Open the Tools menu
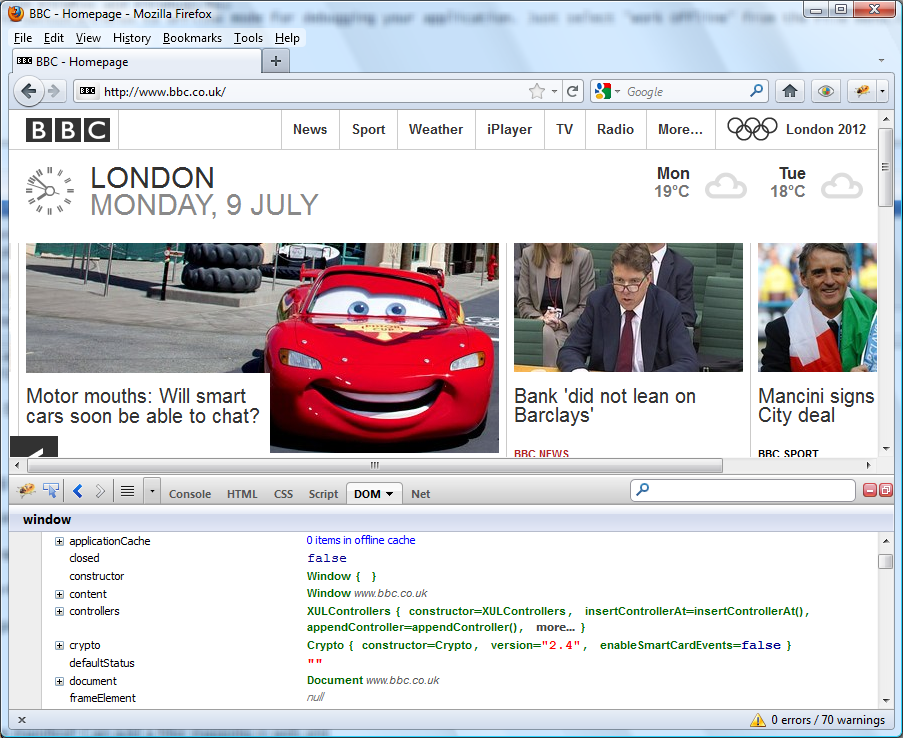The height and width of the screenshot is (738, 903). click(248, 38)
